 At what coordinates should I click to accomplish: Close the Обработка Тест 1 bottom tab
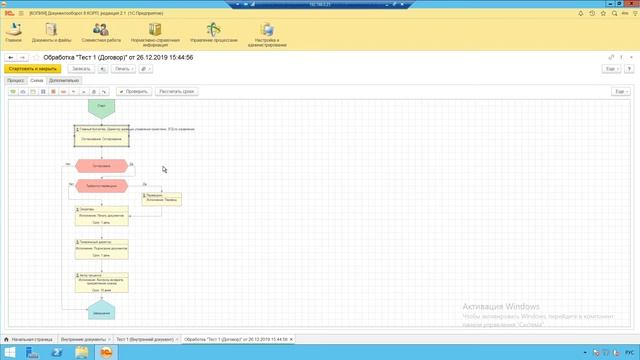click(x=291, y=339)
